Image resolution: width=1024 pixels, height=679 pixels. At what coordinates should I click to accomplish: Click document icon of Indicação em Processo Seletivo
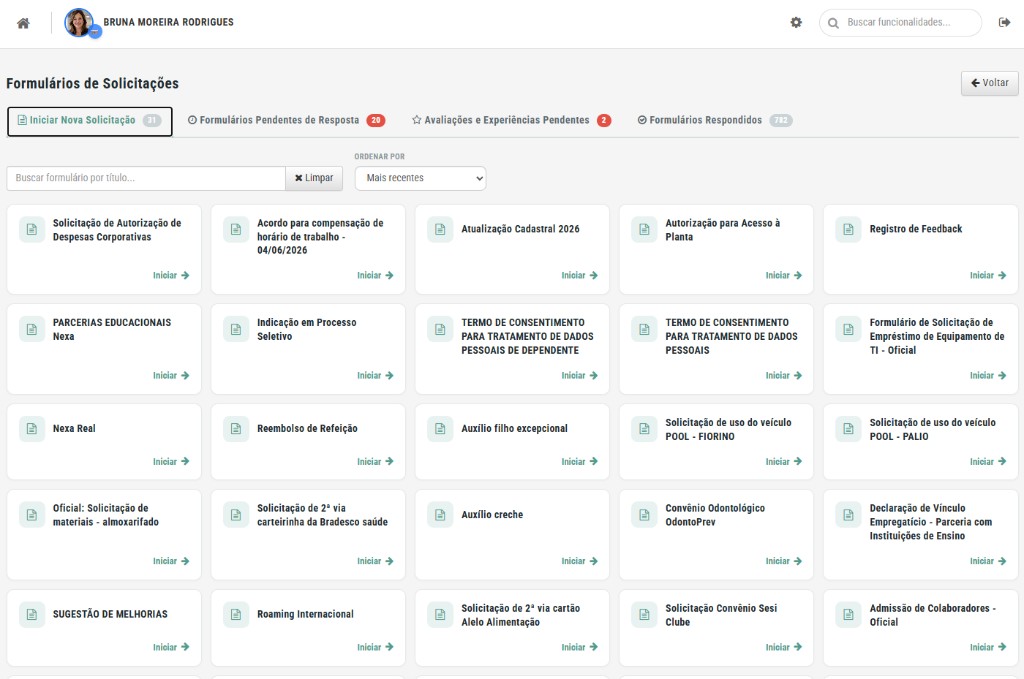[x=236, y=330]
